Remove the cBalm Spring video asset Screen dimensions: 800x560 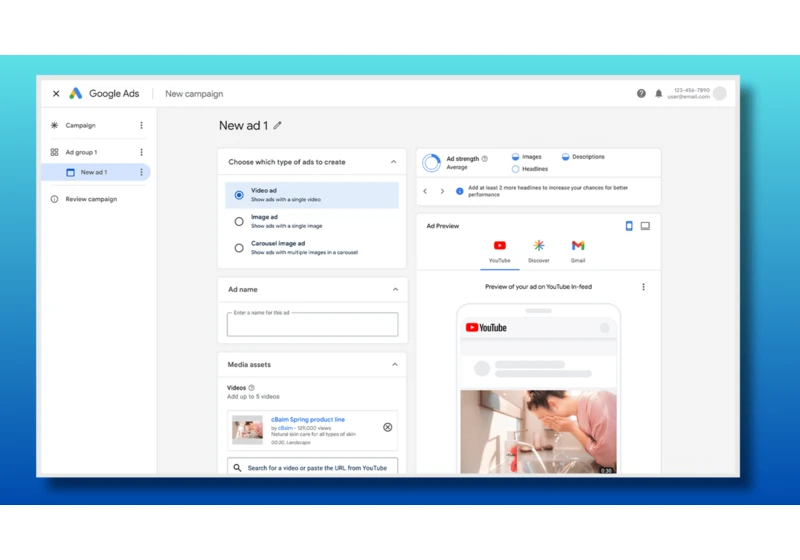(388, 427)
